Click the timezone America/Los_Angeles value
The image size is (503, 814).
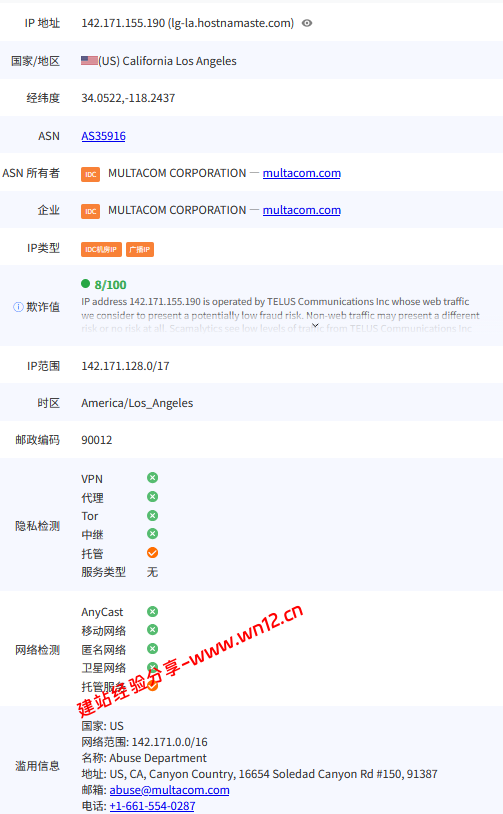click(x=137, y=403)
